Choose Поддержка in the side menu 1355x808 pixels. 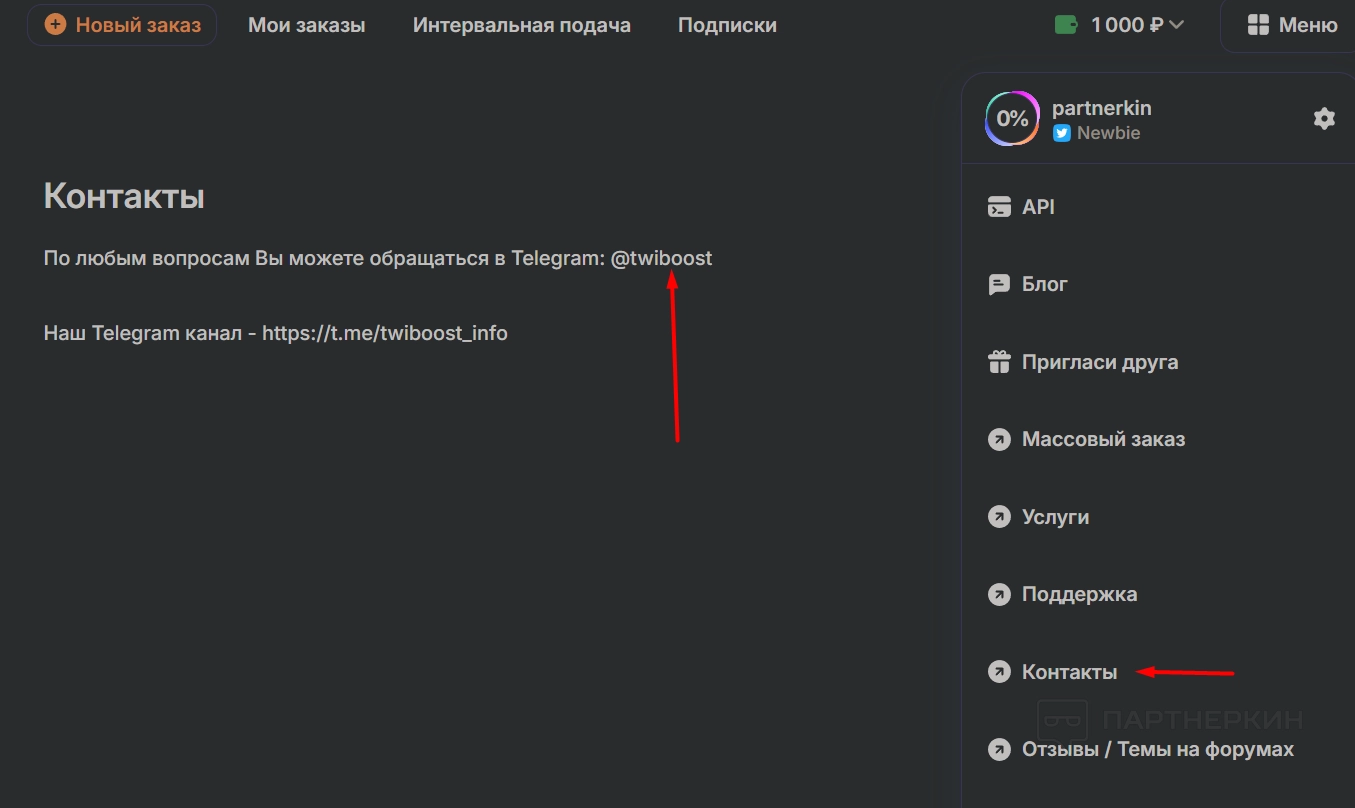1079,594
